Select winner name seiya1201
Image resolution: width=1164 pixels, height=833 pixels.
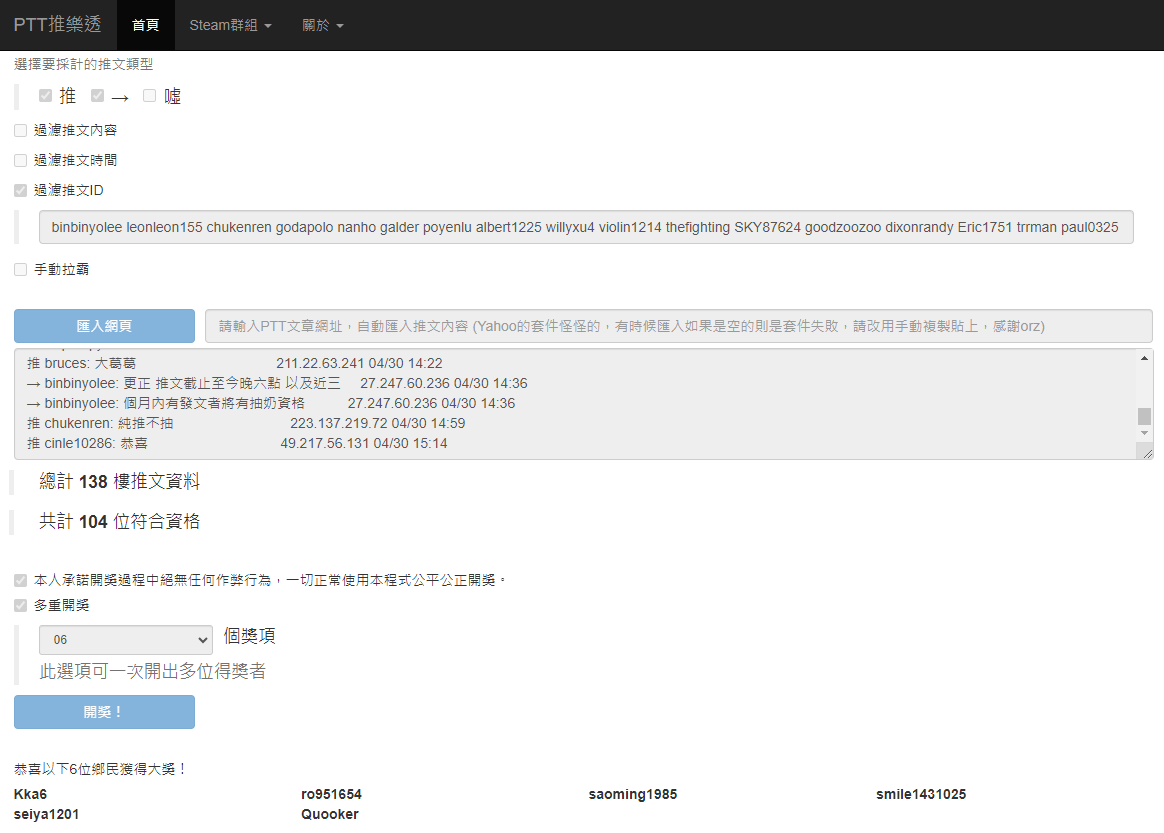click(46, 814)
